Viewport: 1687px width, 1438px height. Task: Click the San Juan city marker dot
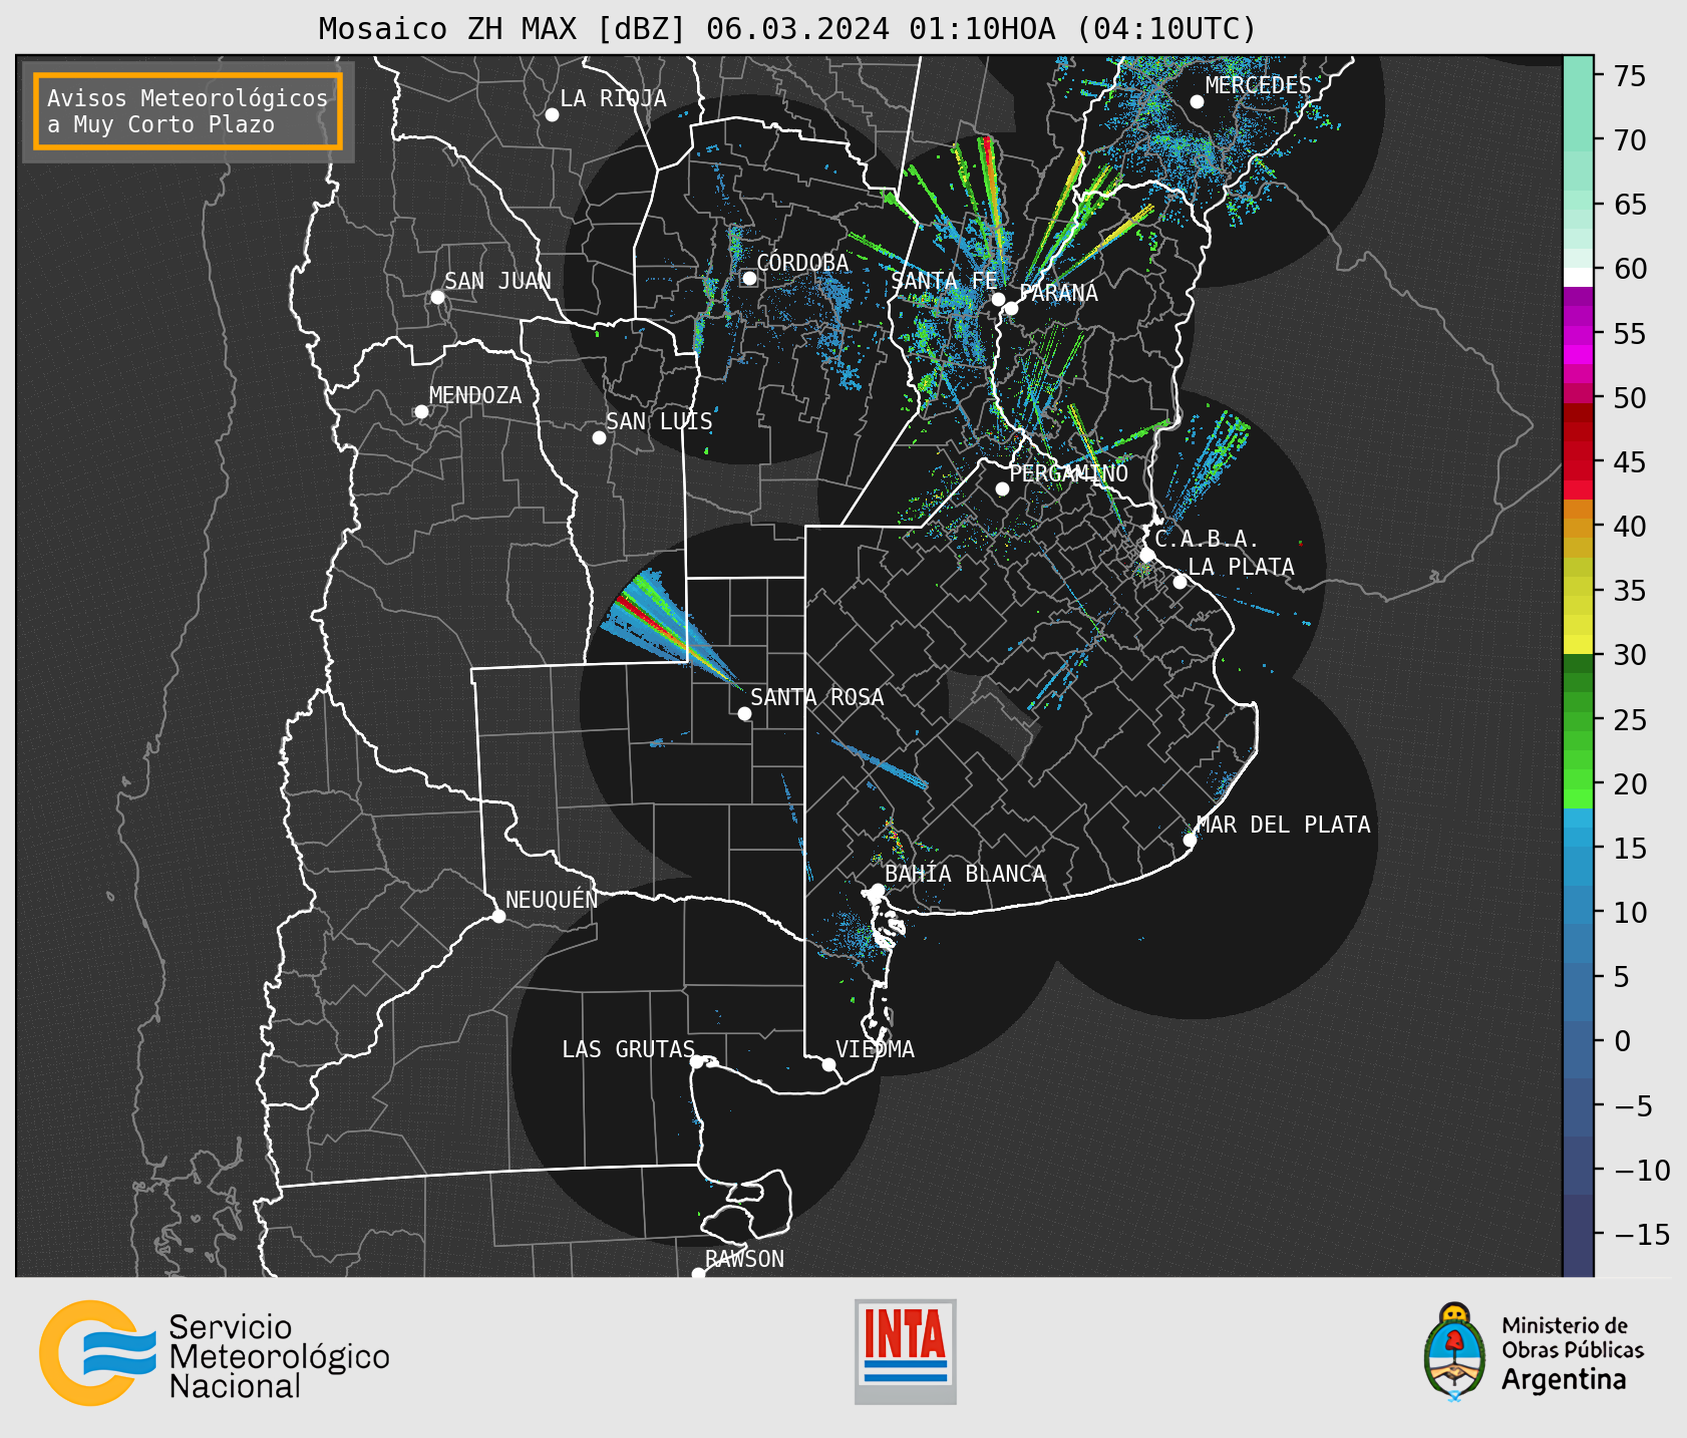[x=437, y=297]
